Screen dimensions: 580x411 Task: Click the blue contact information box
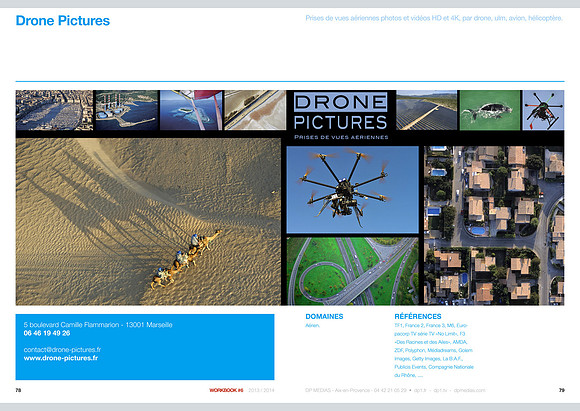tap(145, 347)
